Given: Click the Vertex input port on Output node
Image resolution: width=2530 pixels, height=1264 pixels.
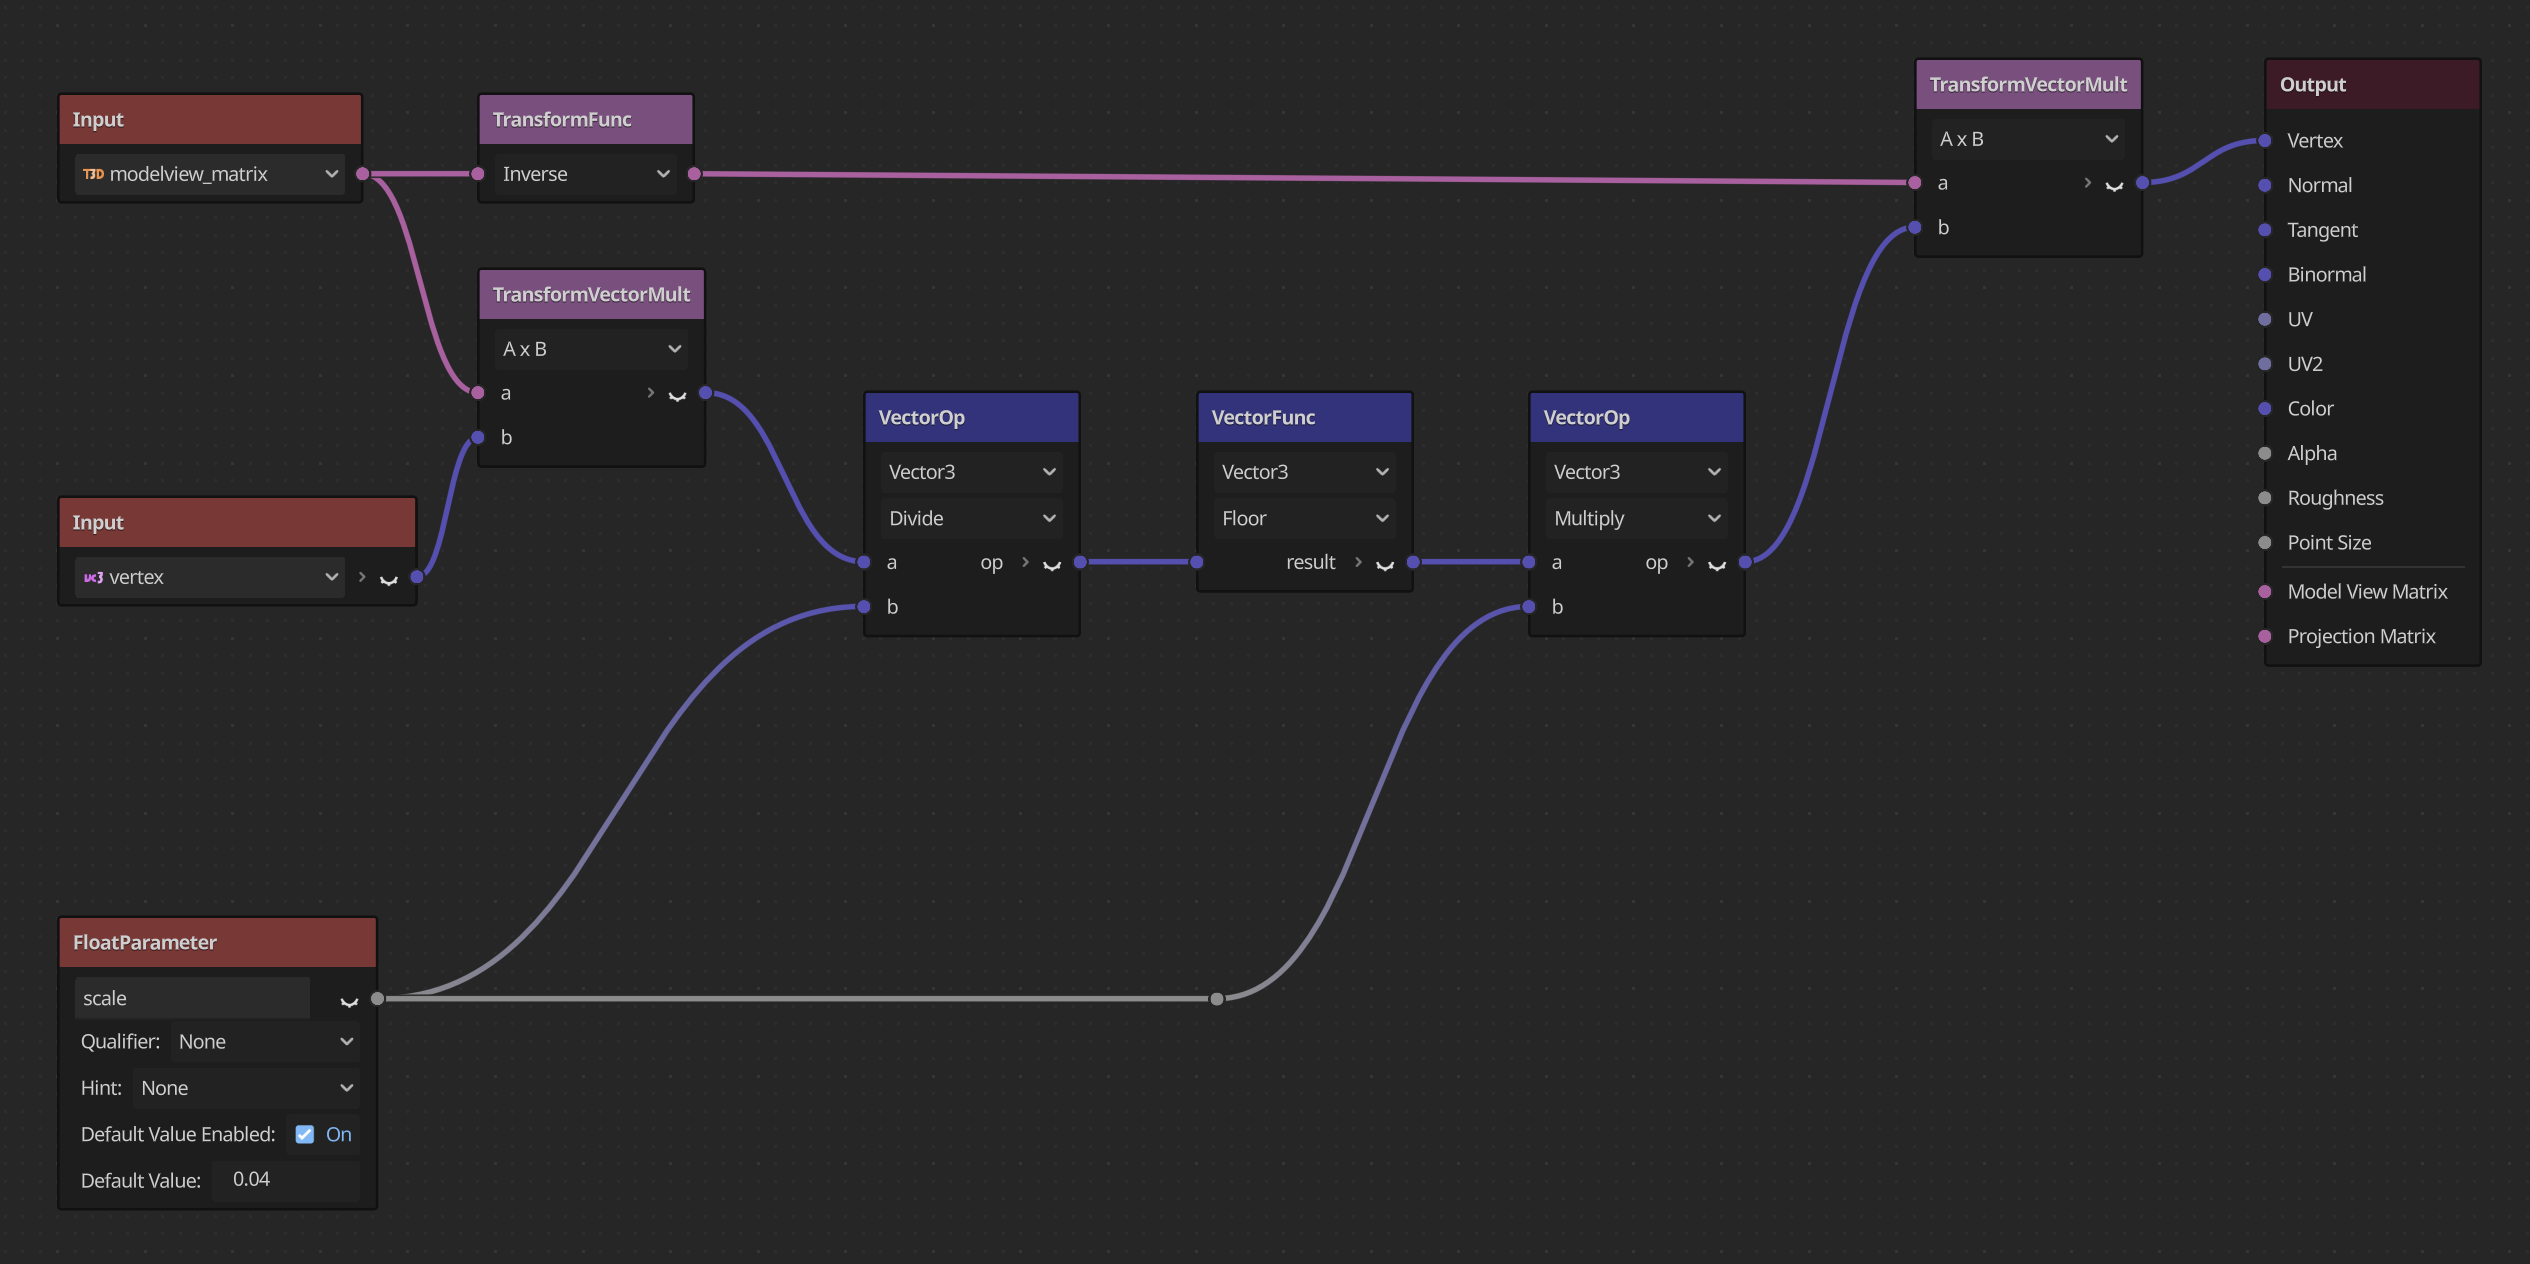Looking at the screenshot, I should pyautogui.click(x=2265, y=141).
